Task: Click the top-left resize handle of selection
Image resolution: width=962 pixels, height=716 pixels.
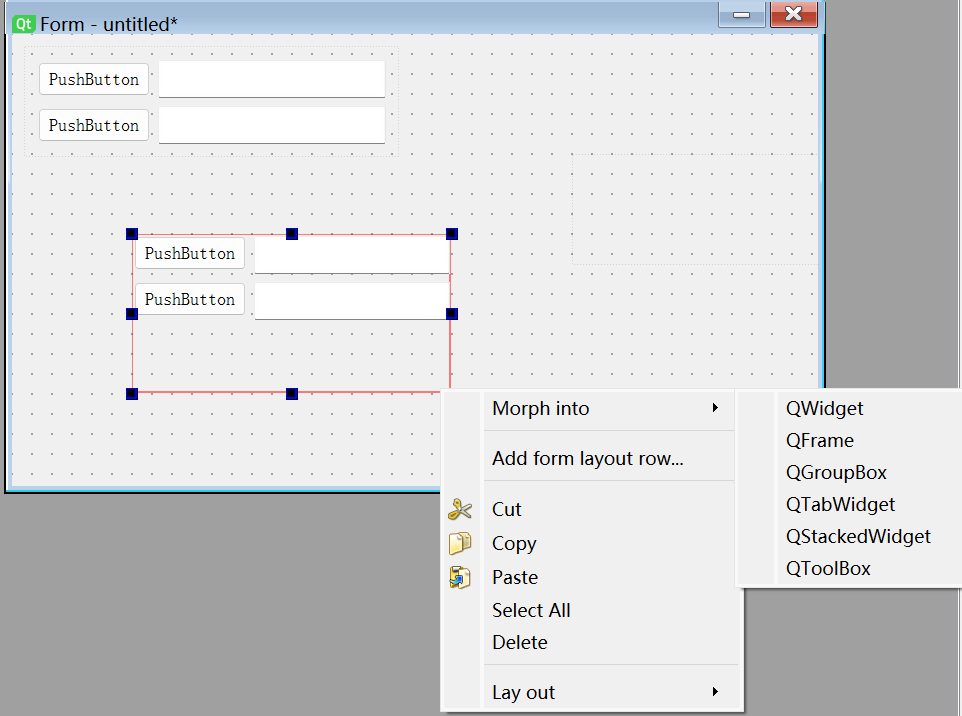Action: 132,234
